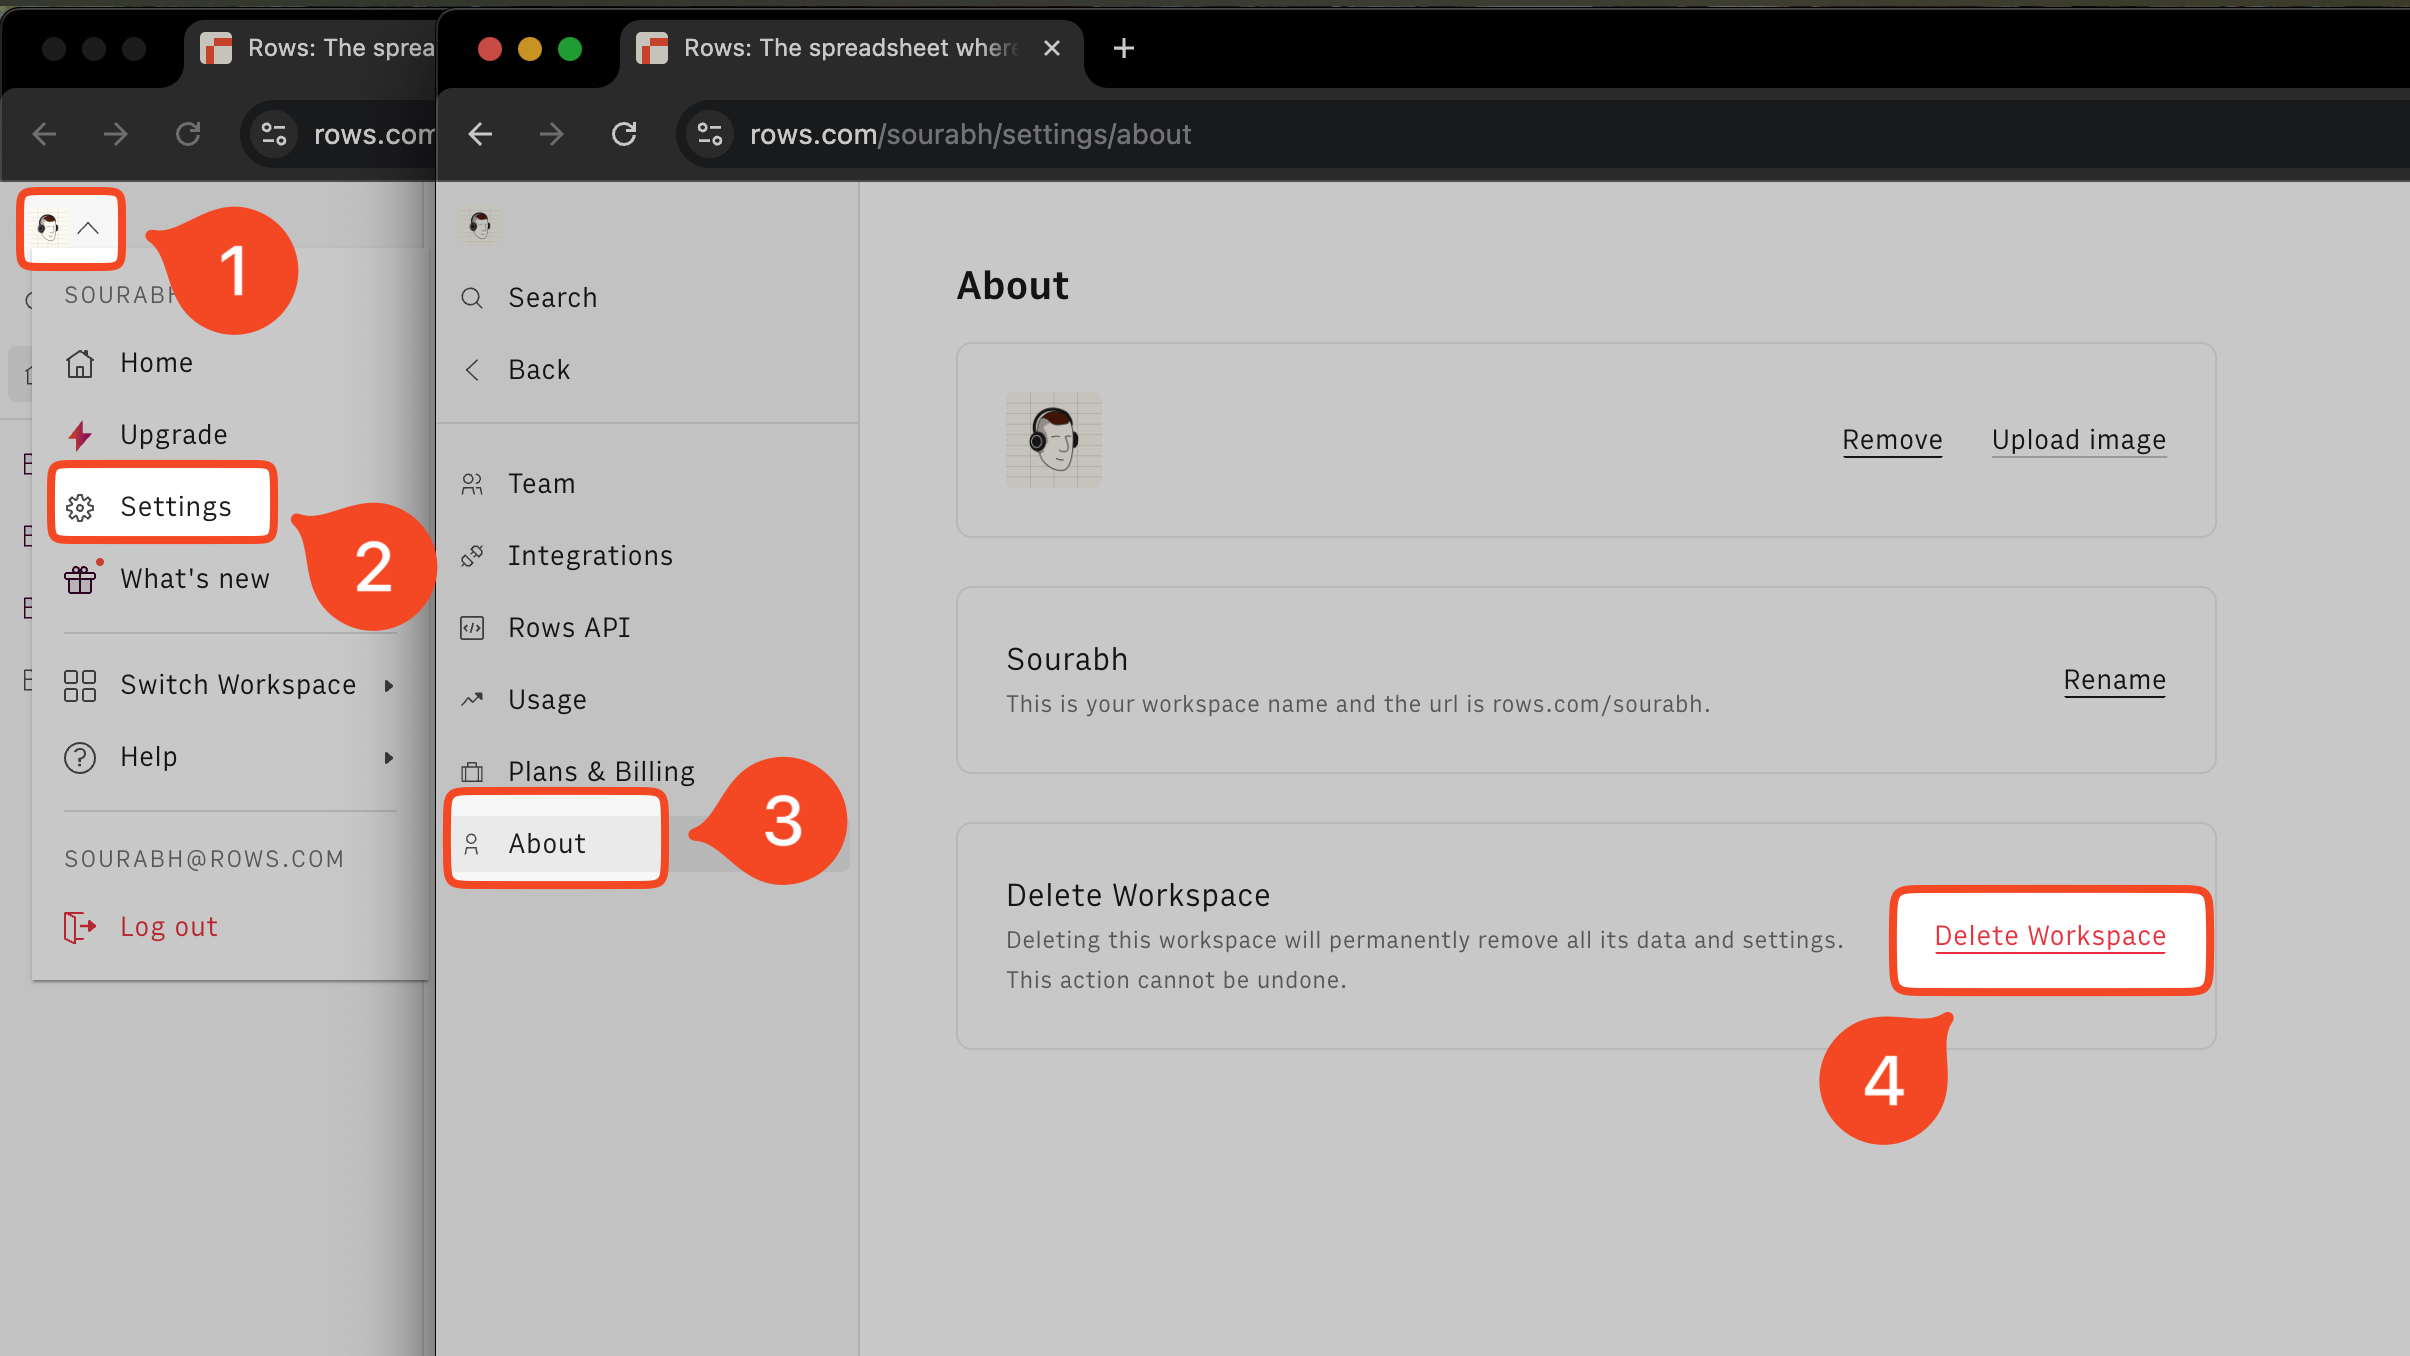Click the Team people icon
The image size is (2410, 1356).
pyautogui.click(x=472, y=484)
